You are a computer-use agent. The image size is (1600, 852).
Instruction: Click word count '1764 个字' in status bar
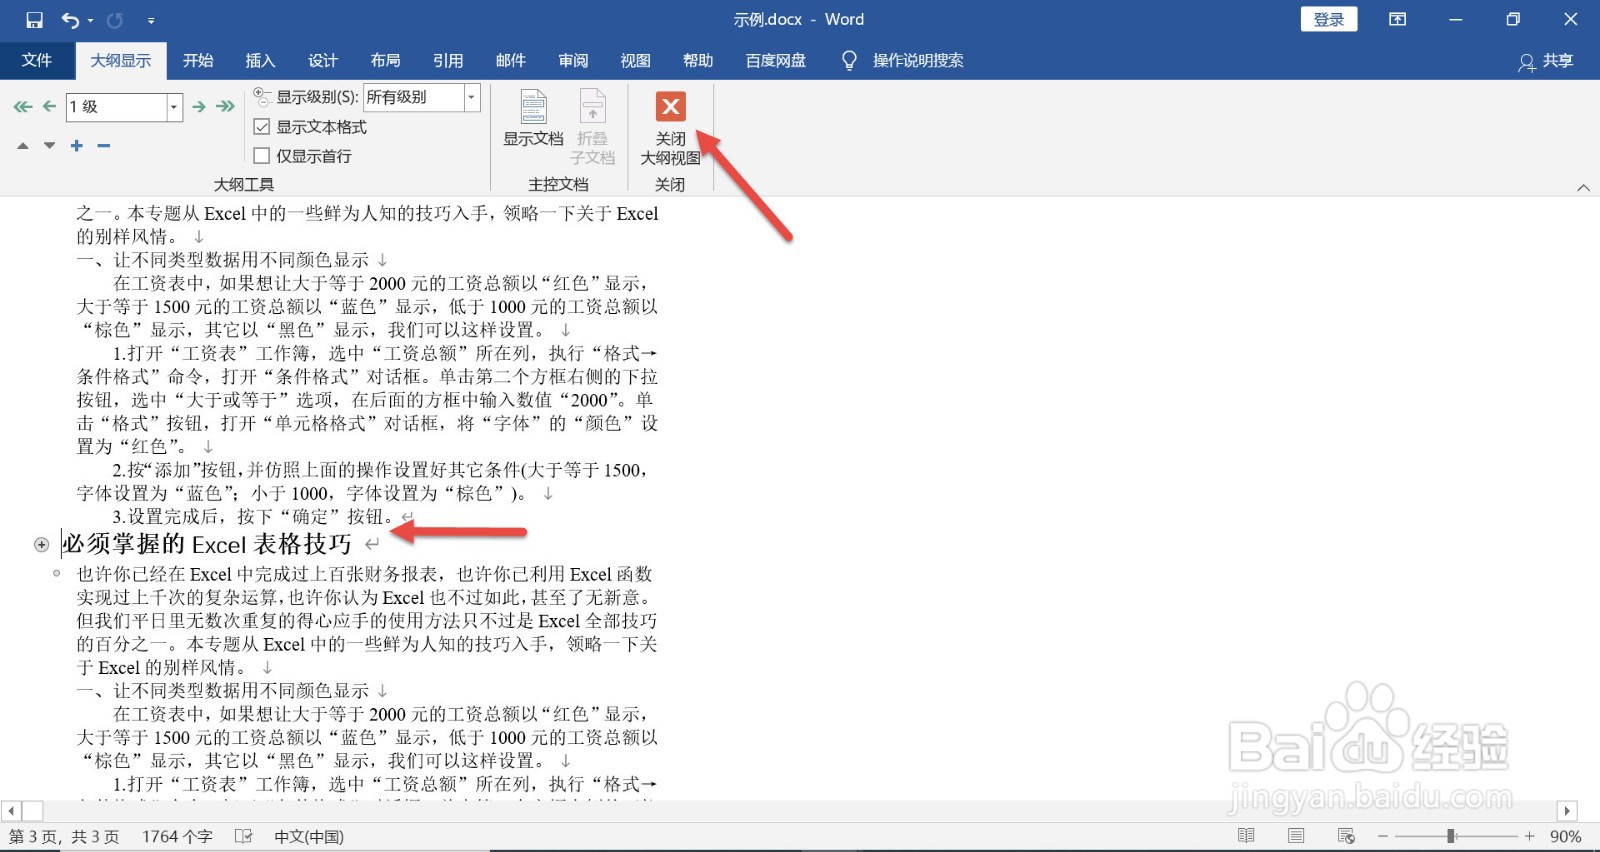[177, 837]
